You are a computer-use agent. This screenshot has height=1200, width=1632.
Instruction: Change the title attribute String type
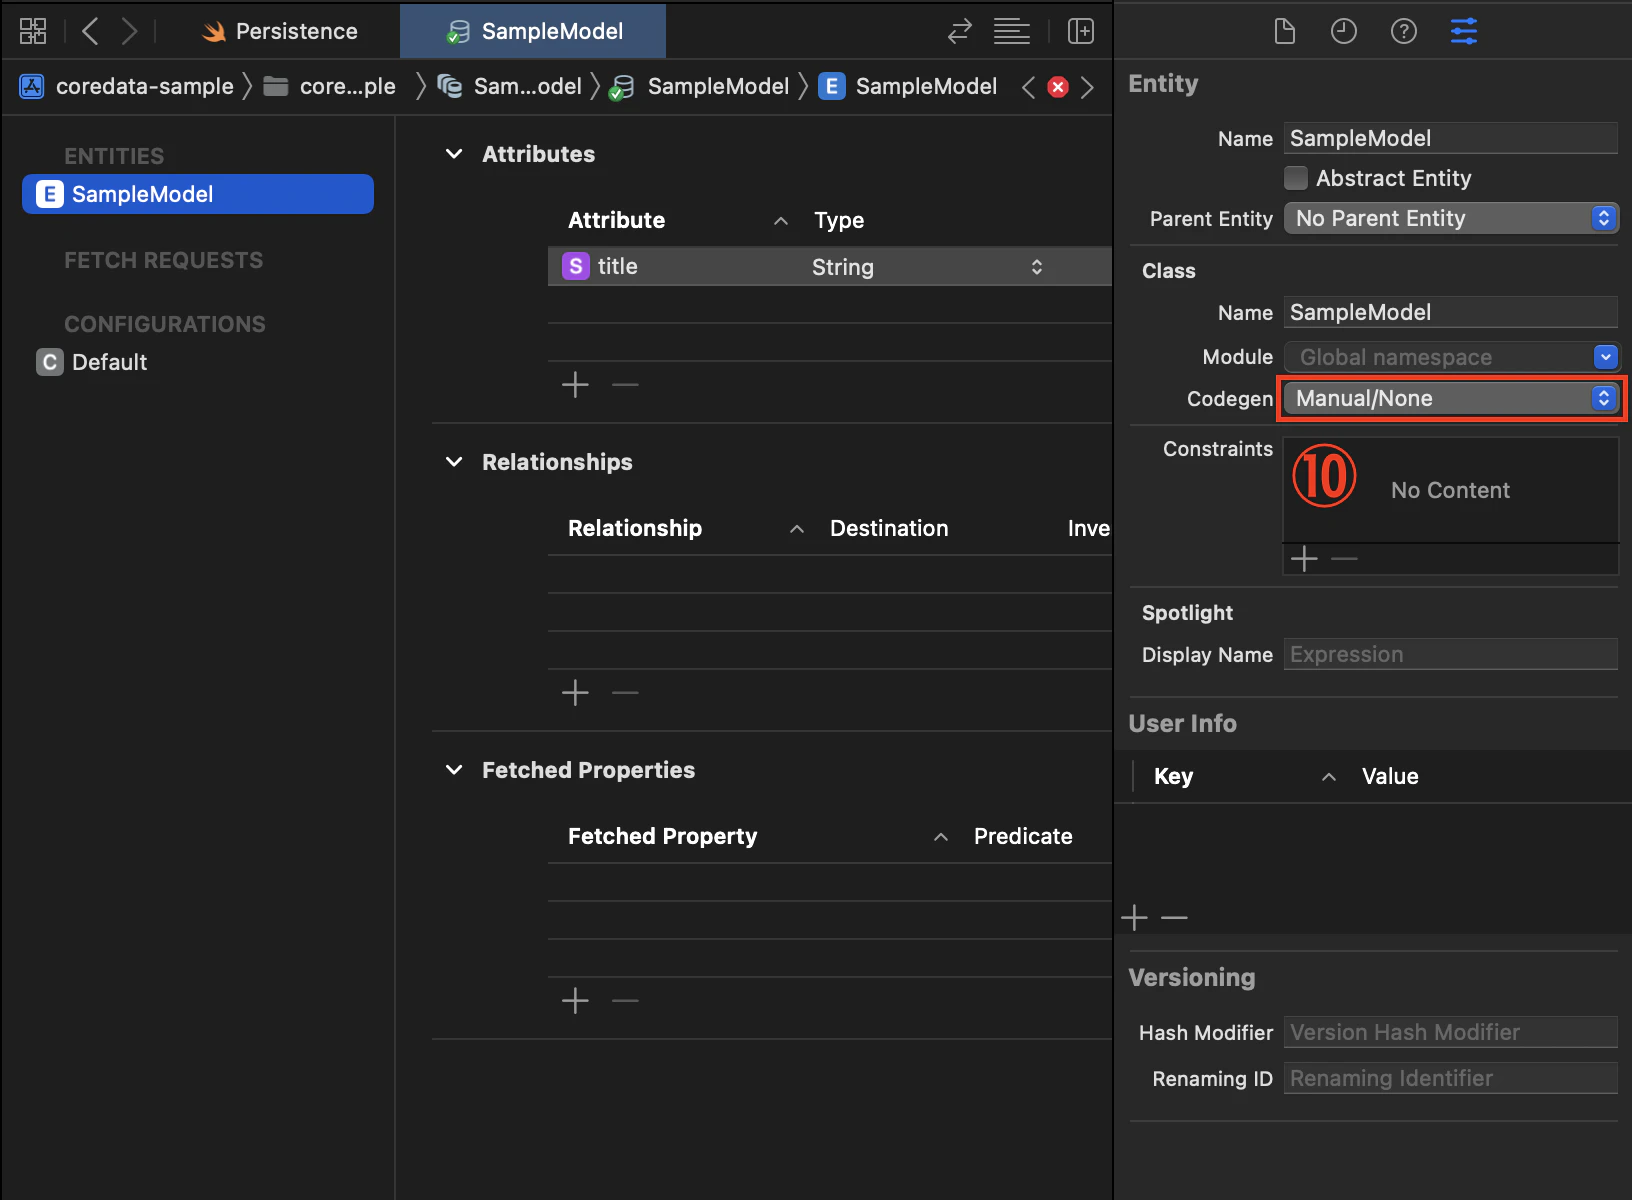click(928, 267)
